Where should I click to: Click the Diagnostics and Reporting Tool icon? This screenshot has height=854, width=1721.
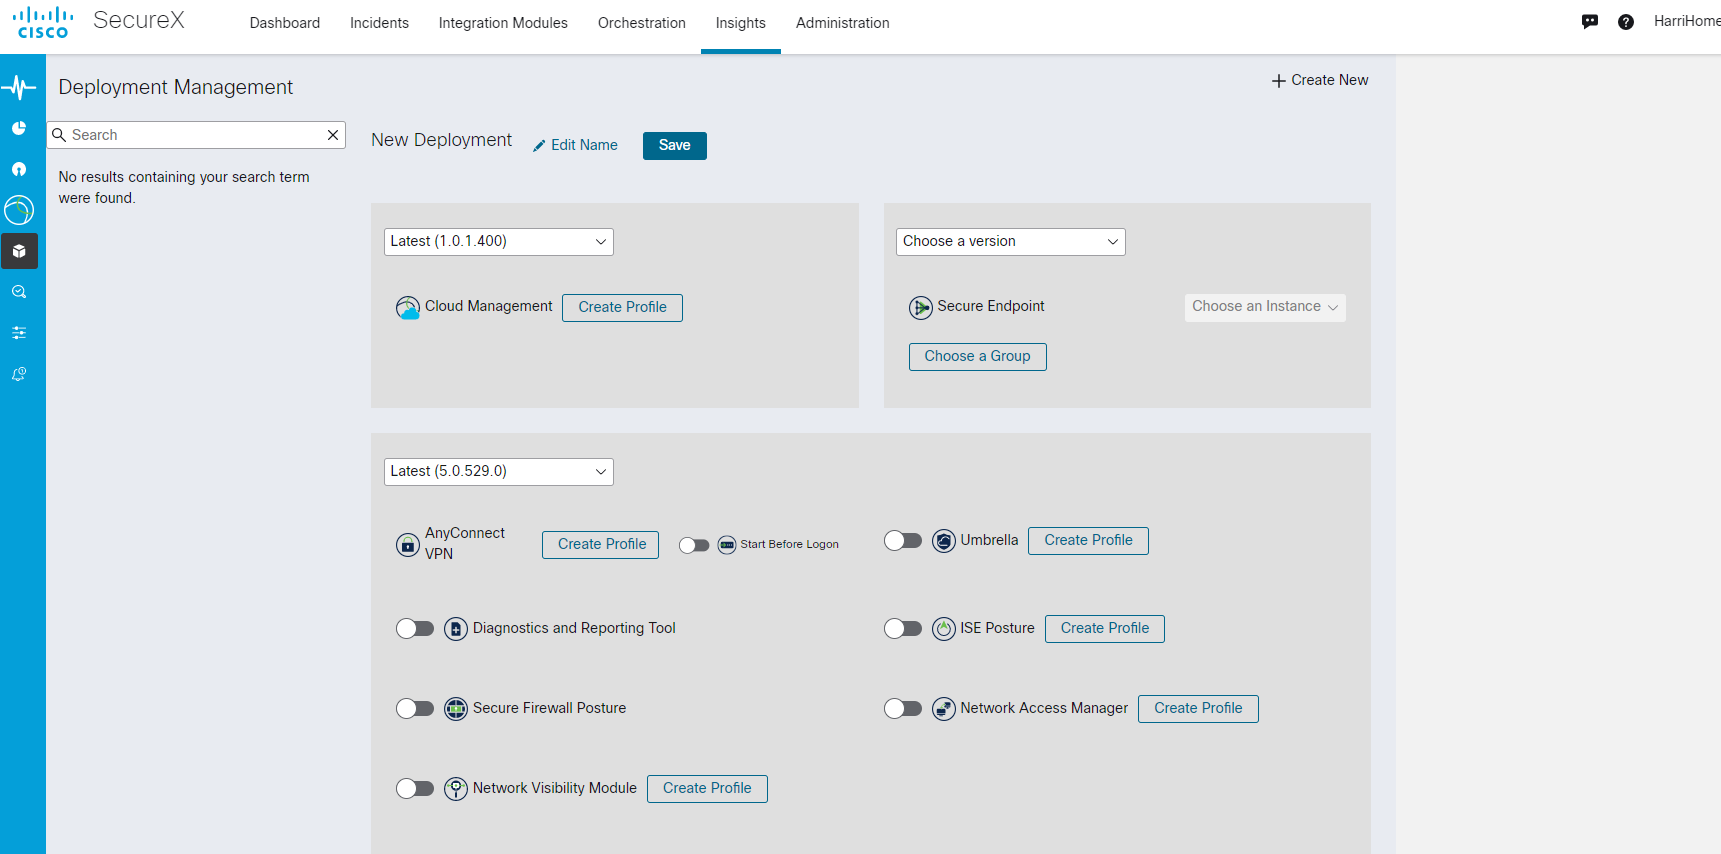tap(456, 629)
